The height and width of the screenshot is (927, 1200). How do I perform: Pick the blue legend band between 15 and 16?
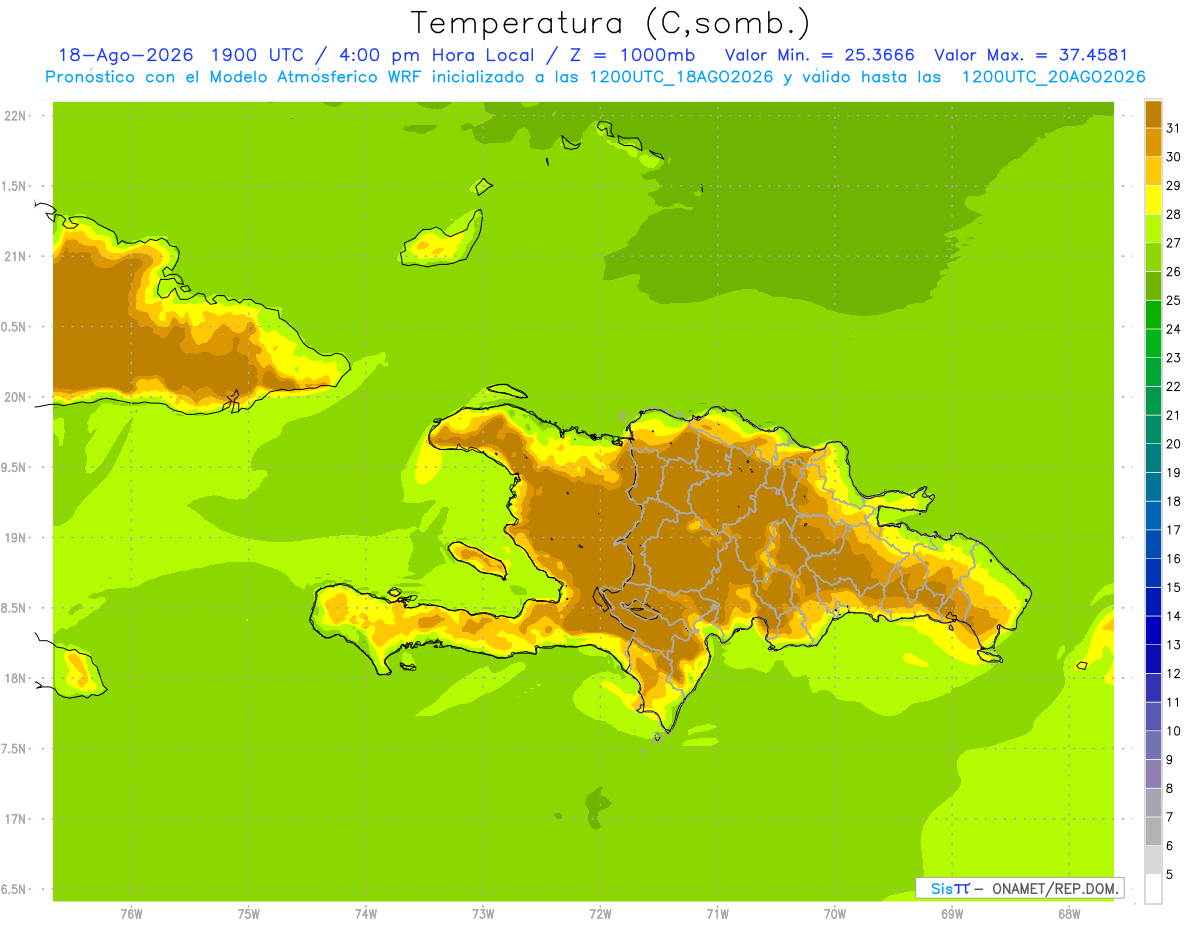pyautogui.click(x=1153, y=573)
